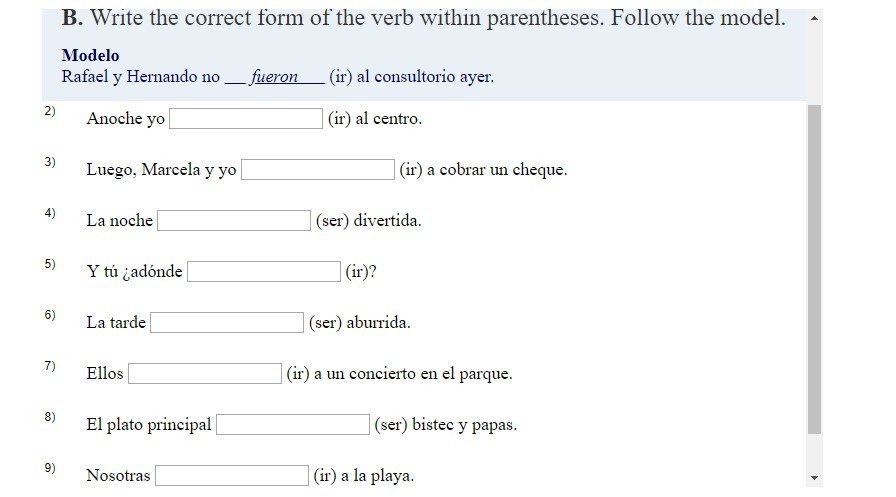The image size is (896, 497).
Task: Click the model answer "fueron"
Action: [x=274, y=77]
